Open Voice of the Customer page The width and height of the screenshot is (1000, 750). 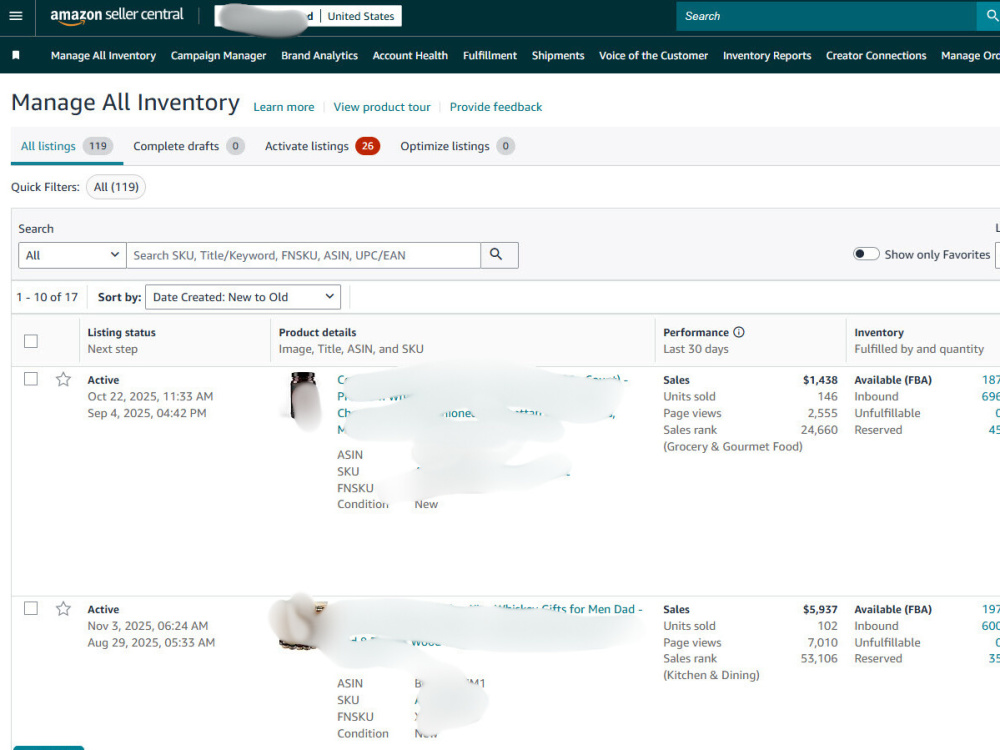coord(653,55)
